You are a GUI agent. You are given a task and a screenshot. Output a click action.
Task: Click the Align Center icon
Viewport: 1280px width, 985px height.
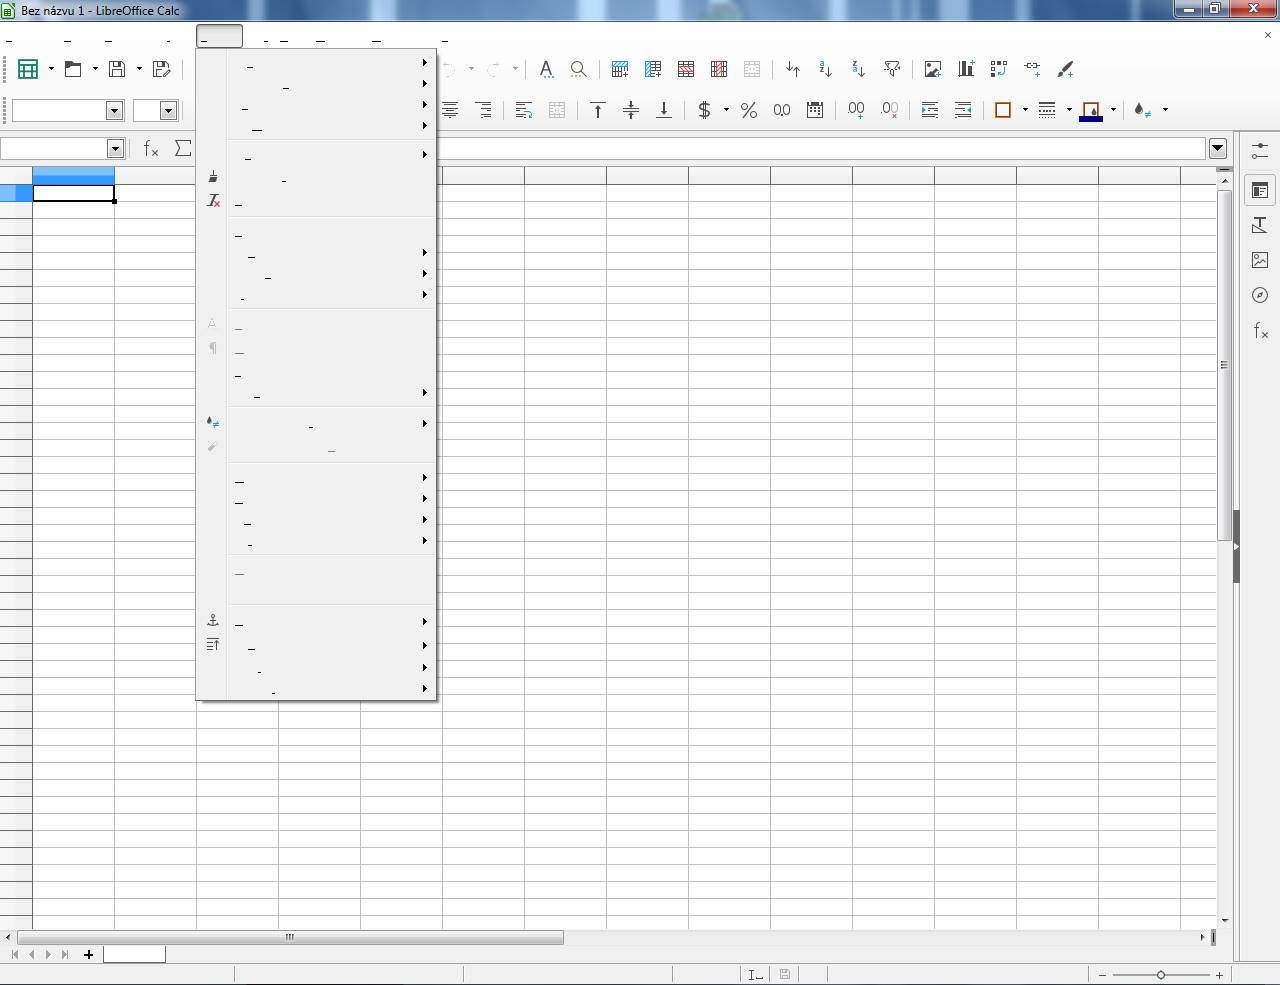[x=451, y=110]
